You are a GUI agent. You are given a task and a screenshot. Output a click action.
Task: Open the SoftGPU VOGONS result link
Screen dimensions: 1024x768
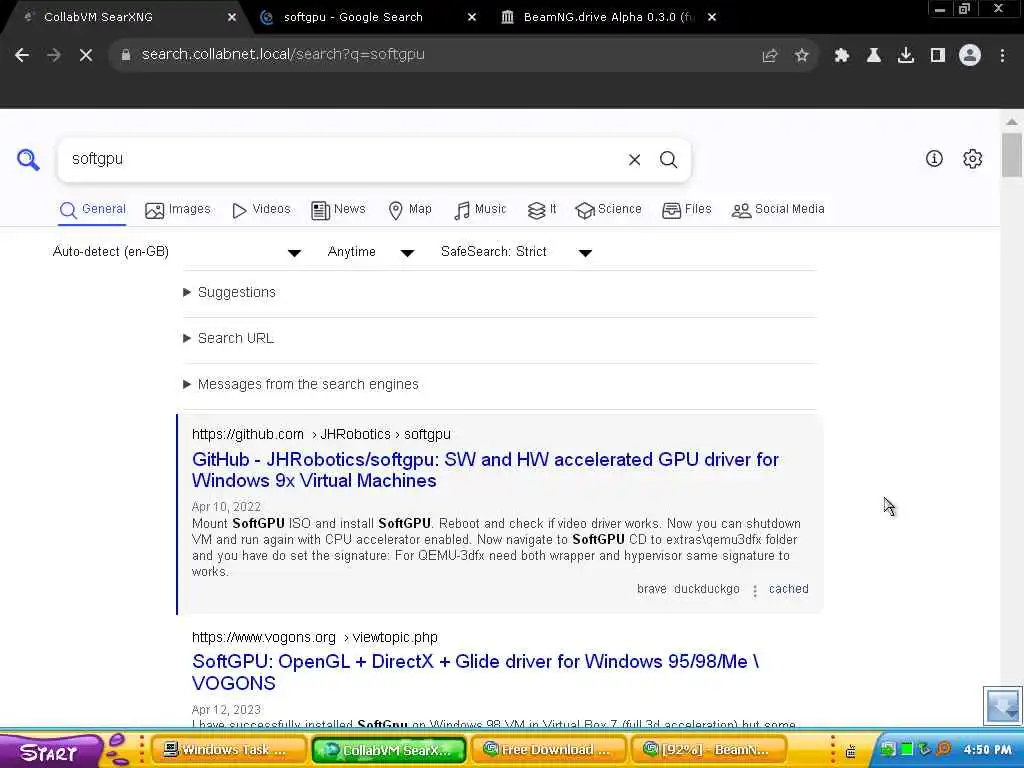475,672
